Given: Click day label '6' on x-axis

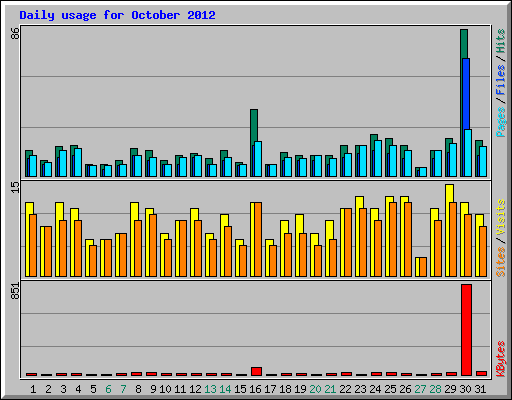Looking at the screenshot, I should [108, 389].
